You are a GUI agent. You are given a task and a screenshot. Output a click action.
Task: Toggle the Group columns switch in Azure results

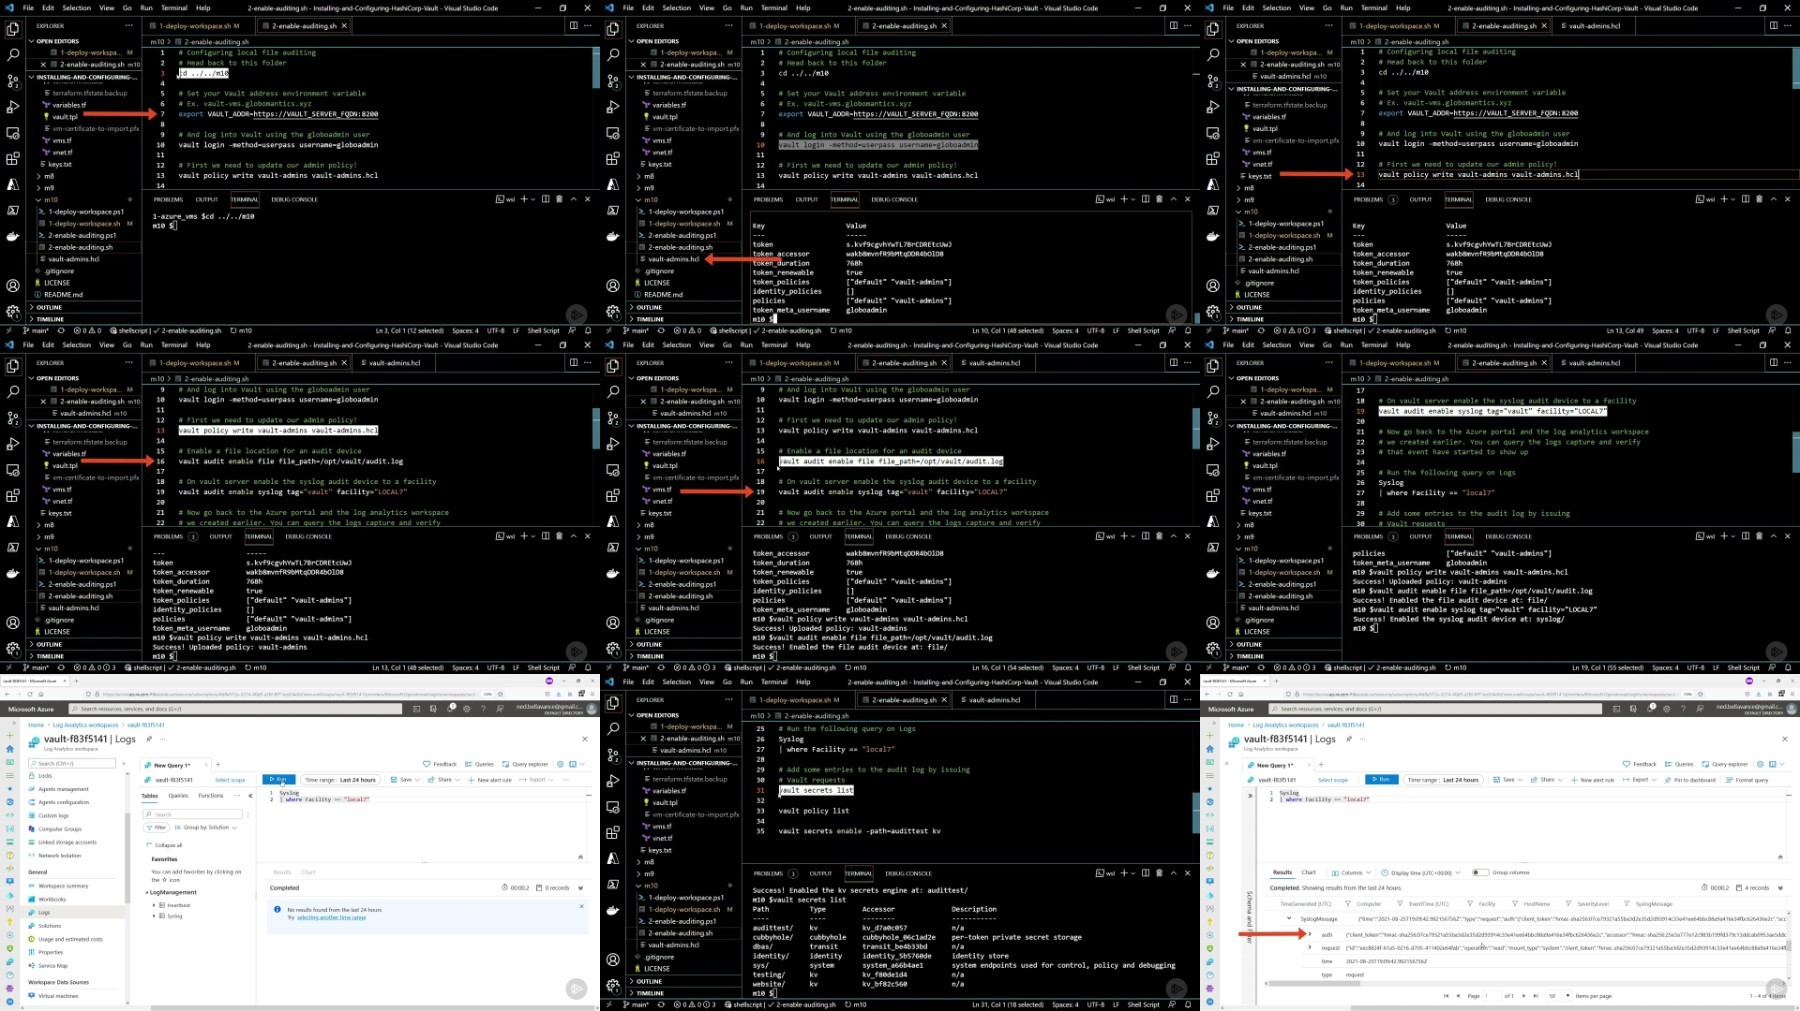coord(1480,872)
